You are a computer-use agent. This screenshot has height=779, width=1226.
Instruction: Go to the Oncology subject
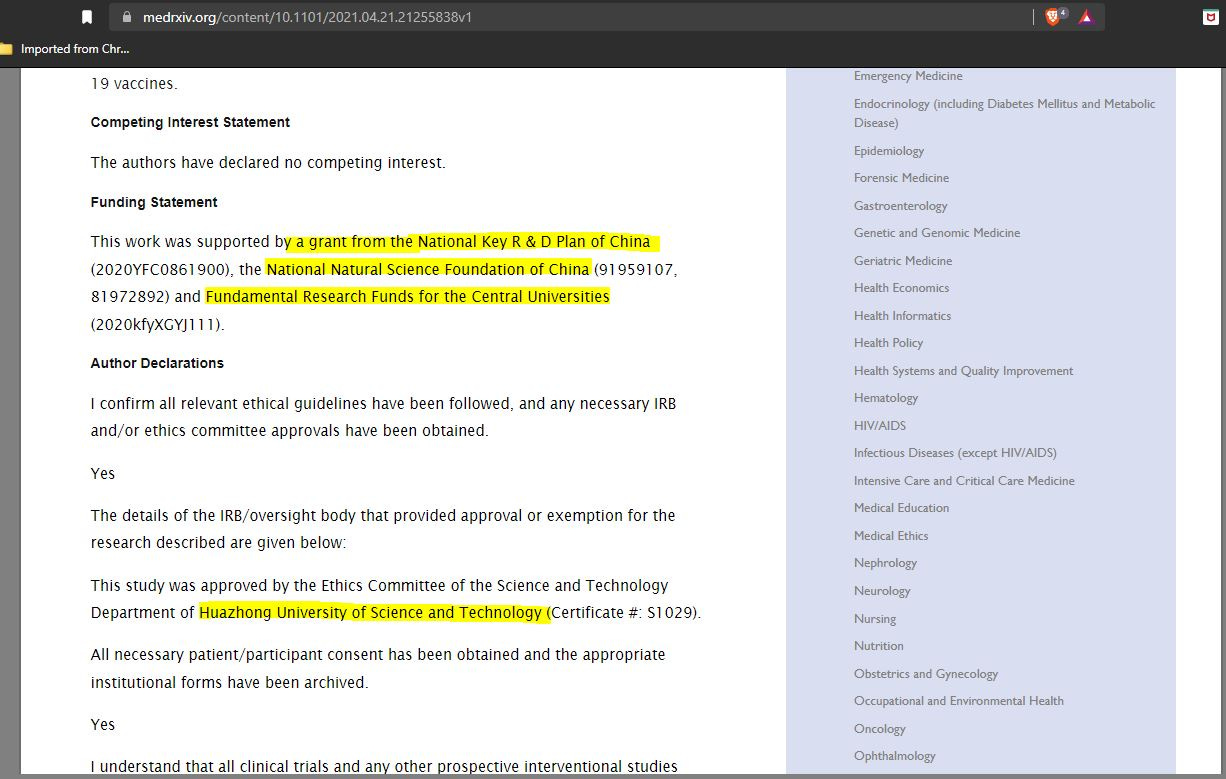tap(879, 729)
